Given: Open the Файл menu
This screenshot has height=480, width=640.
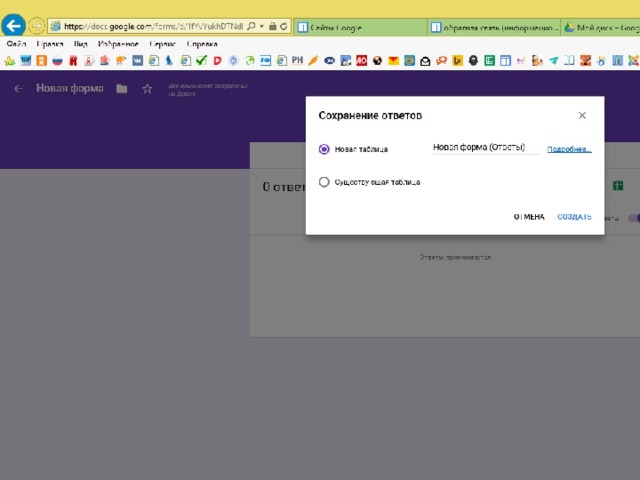Looking at the screenshot, I should (x=16, y=45).
